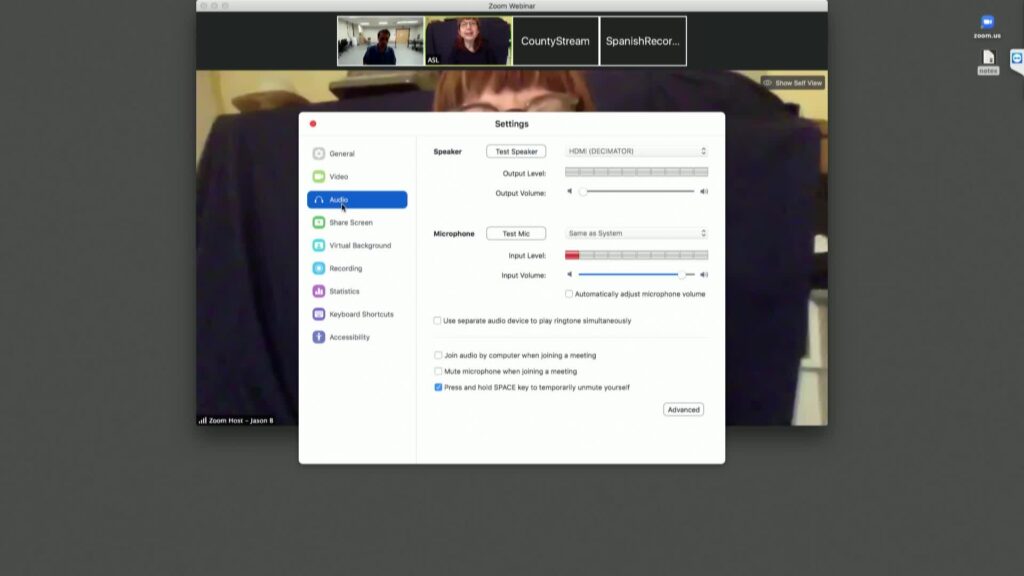Screen dimensions: 1024x576
Task: Open Video settings section
Action: (357, 176)
